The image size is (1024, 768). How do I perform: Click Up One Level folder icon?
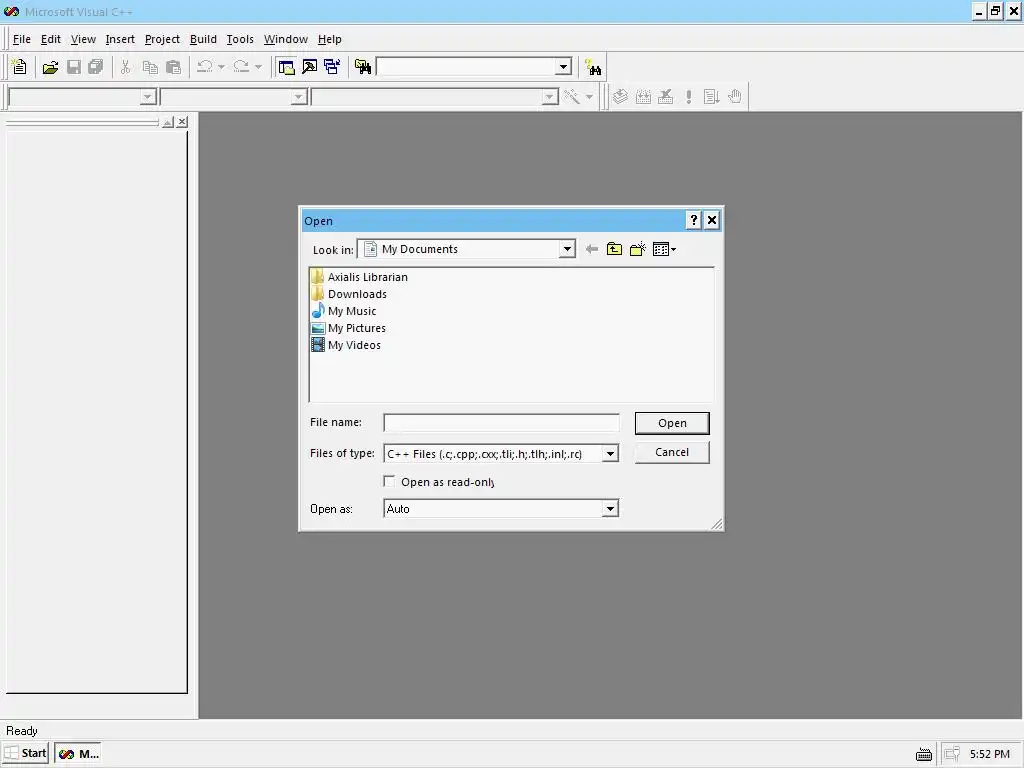(x=614, y=249)
